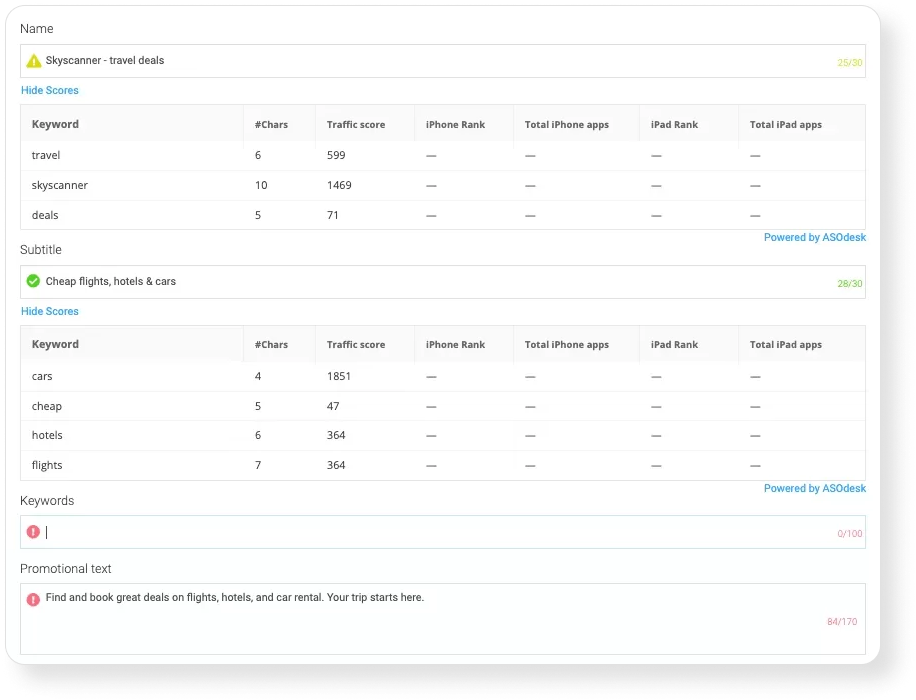Click traffic score 1851 for cars
Viewport: 916px width, 700px height.
click(x=339, y=376)
